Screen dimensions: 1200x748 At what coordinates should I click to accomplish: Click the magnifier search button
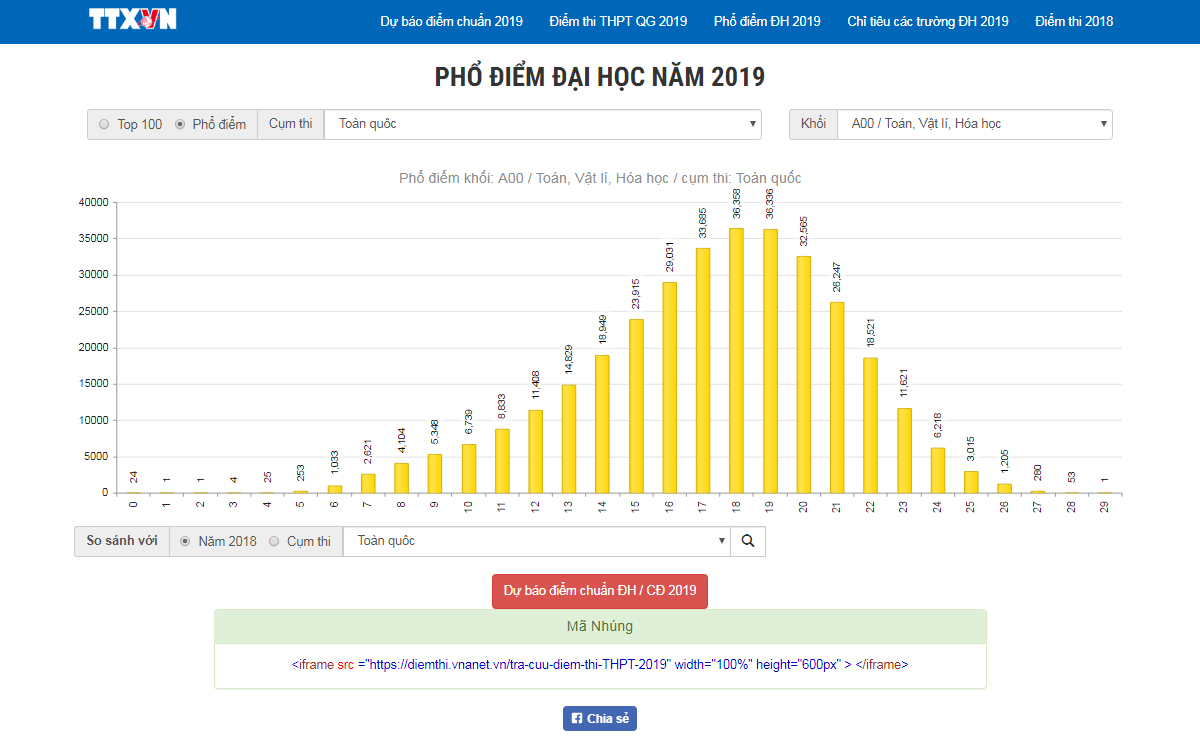click(747, 541)
